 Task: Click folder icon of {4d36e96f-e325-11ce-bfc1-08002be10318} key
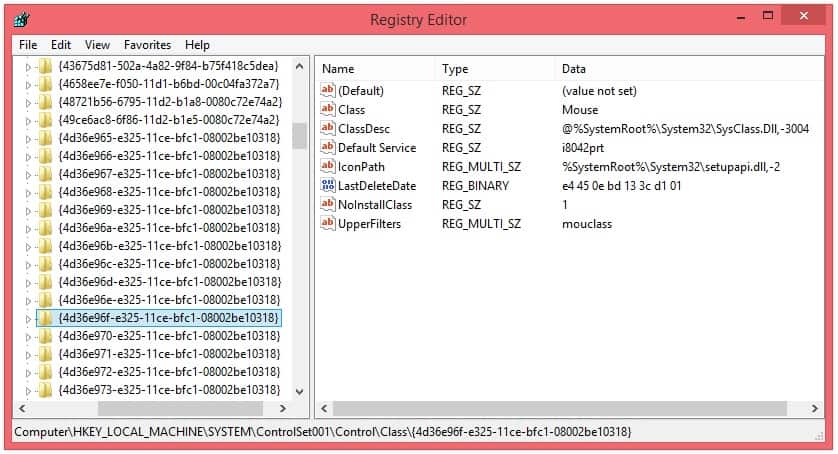45,318
